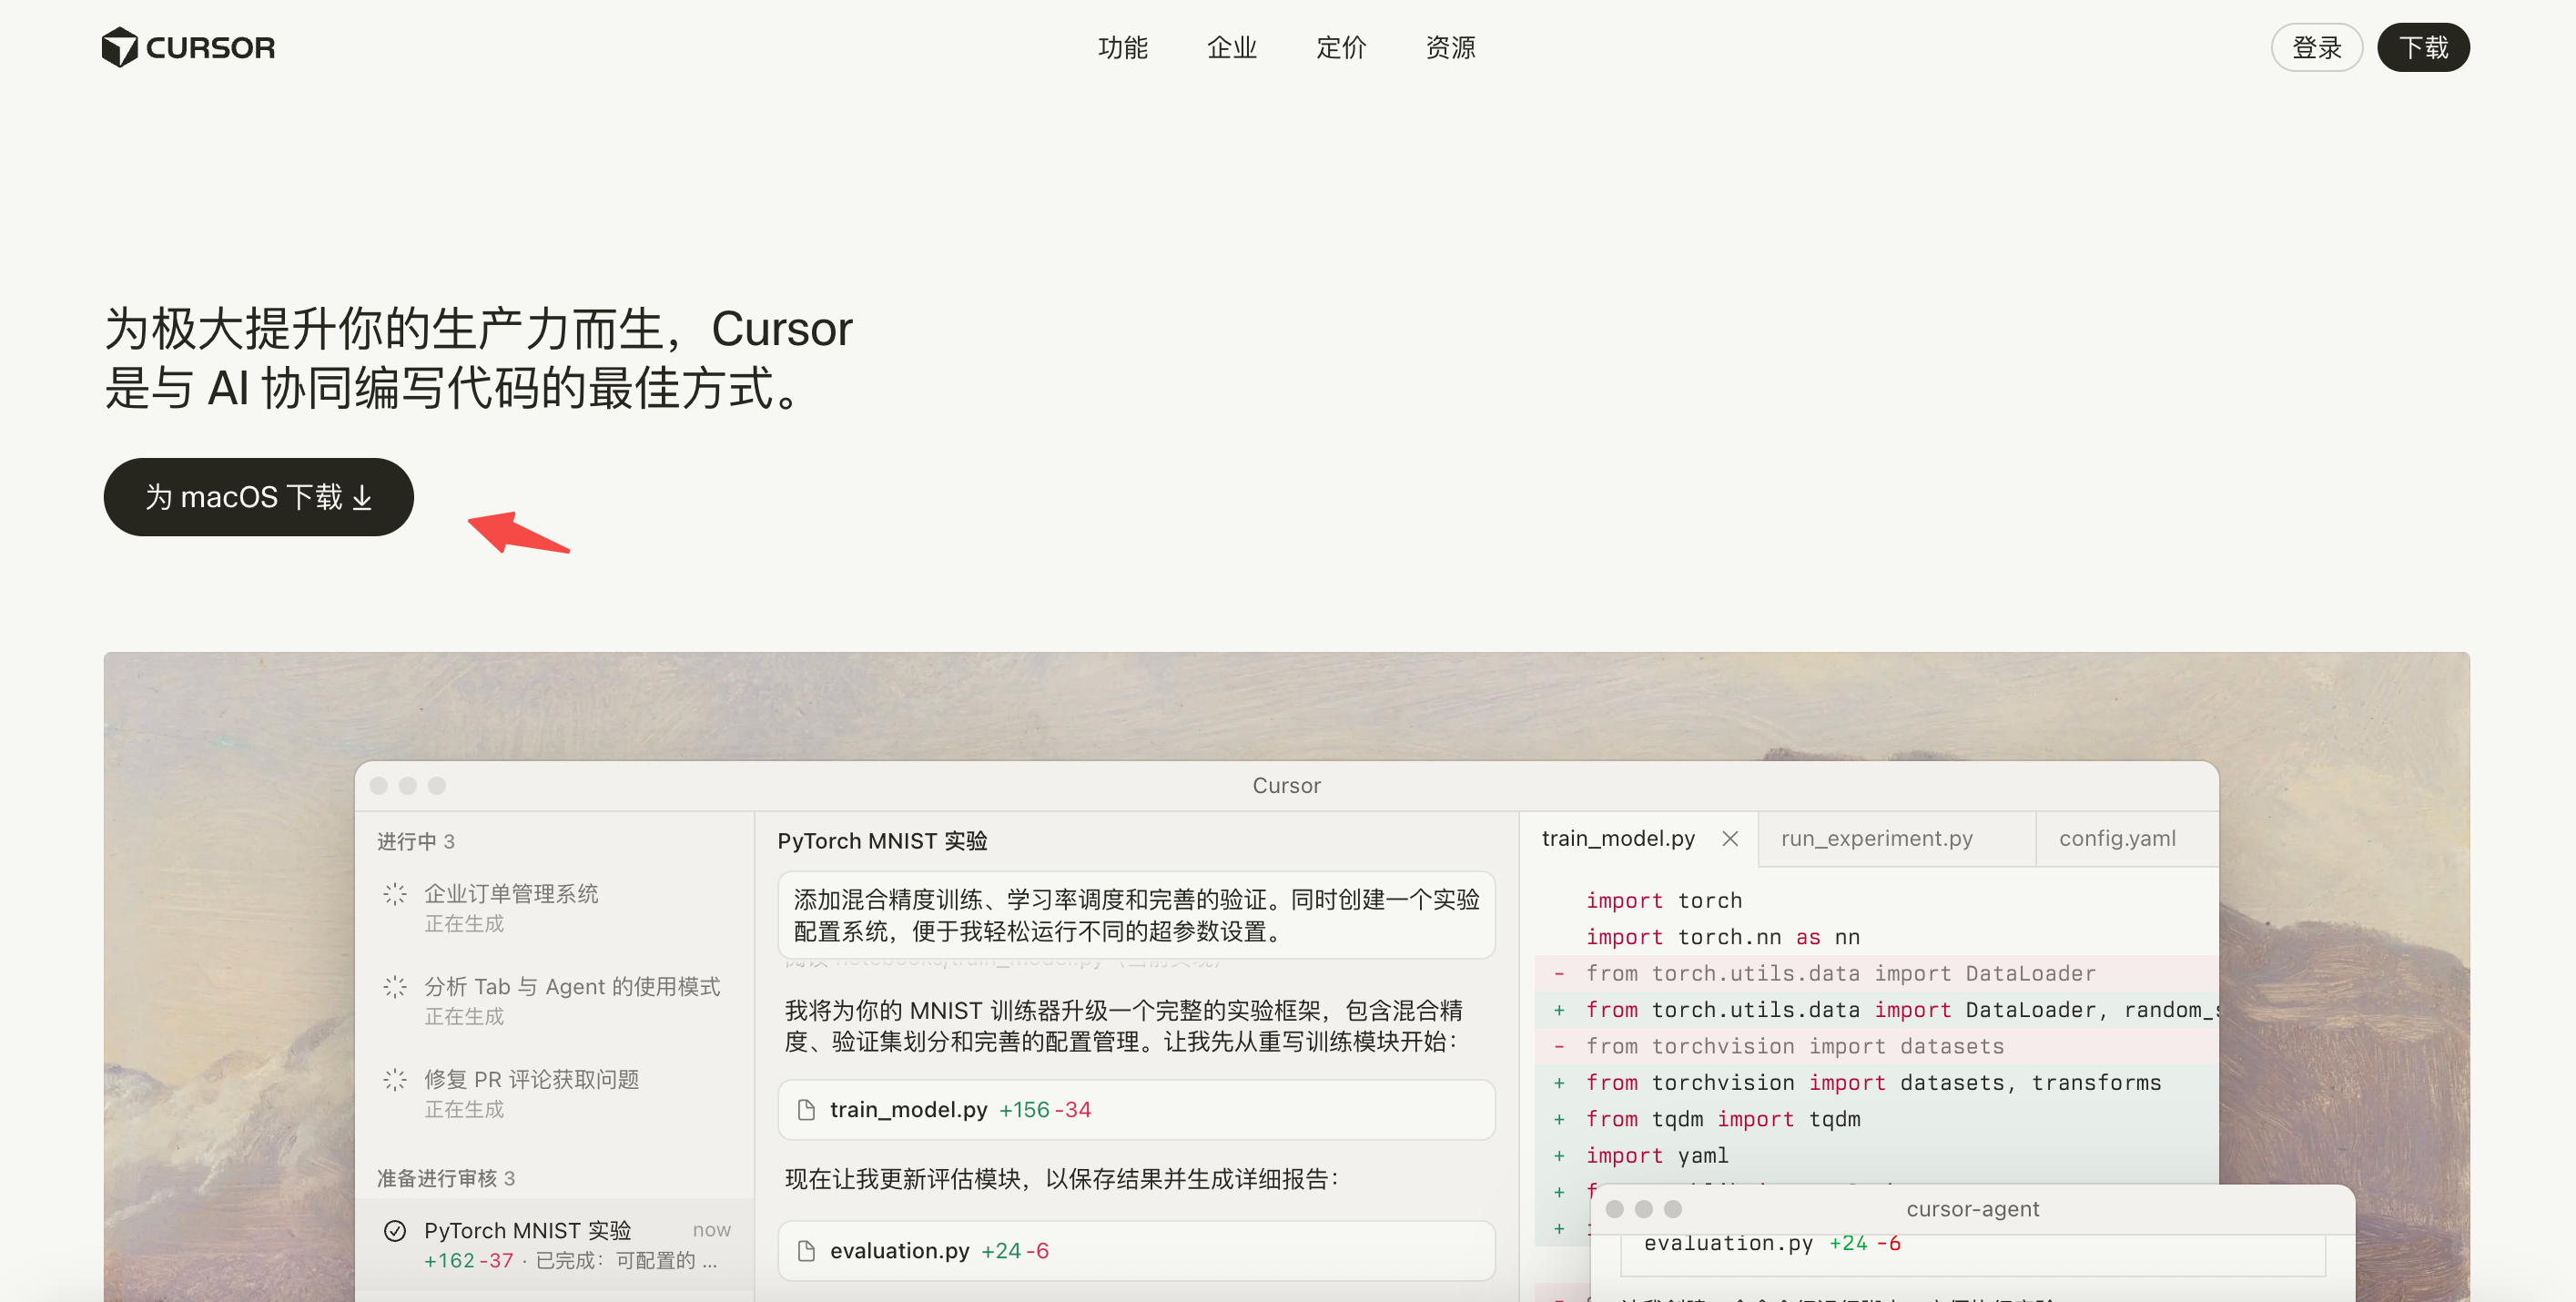Select the 企业订单管理系统 task

coord(554,908)
